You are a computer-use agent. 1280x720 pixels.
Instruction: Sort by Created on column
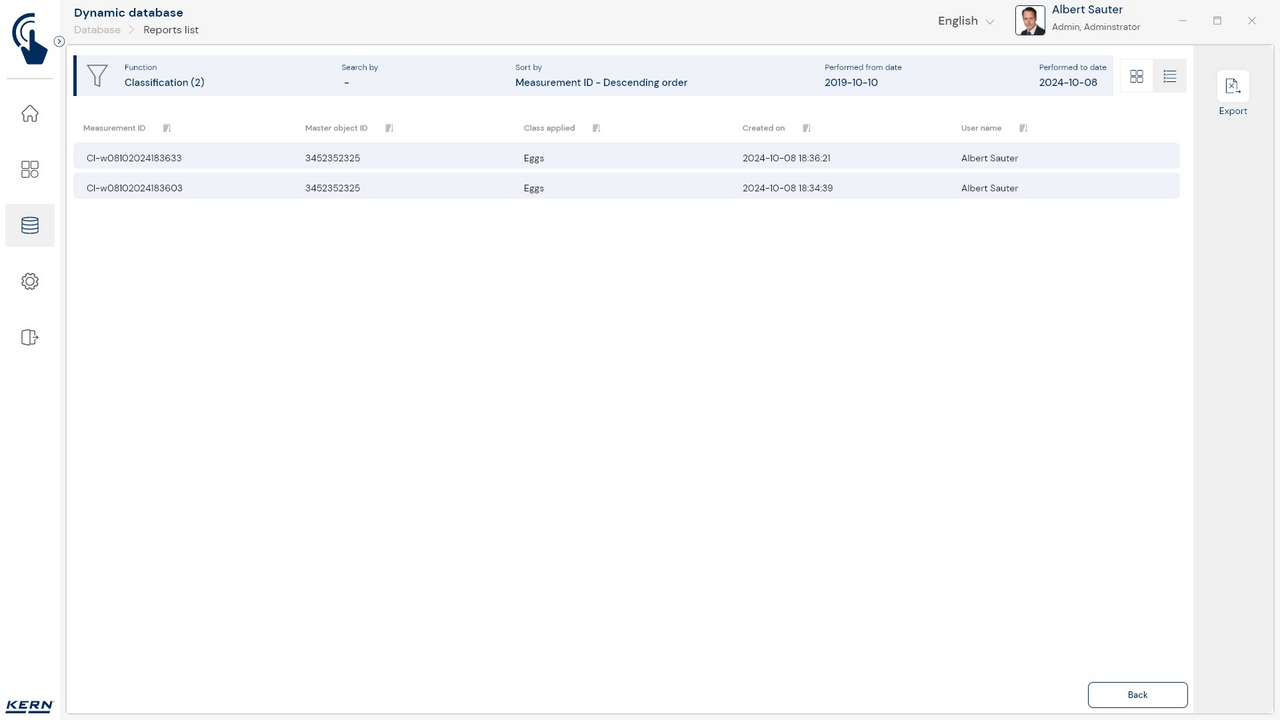pos(806,128)
